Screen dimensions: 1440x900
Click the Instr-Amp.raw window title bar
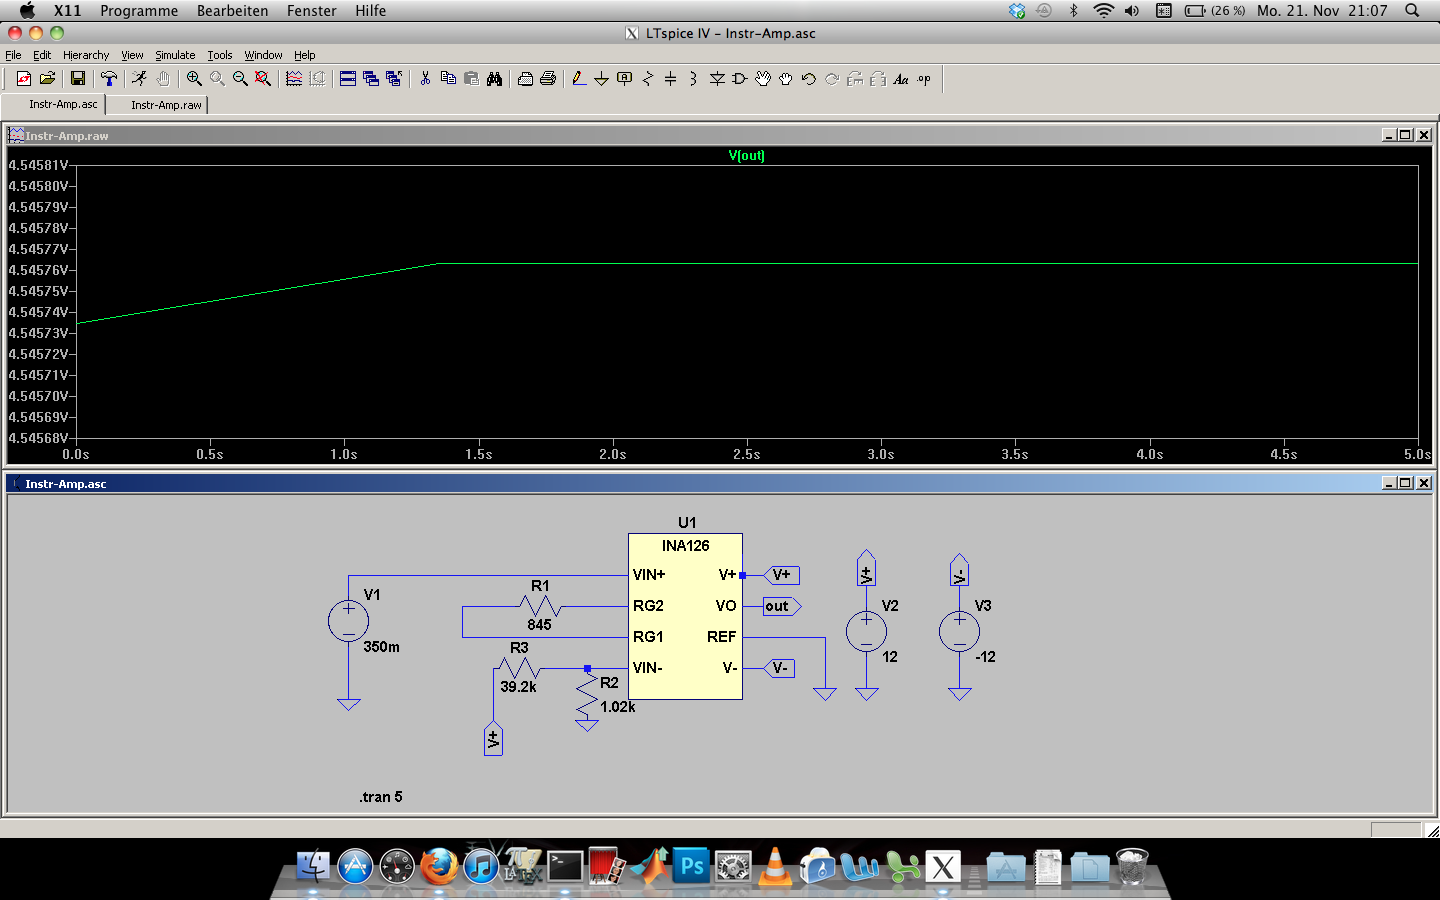pos(719,135)
